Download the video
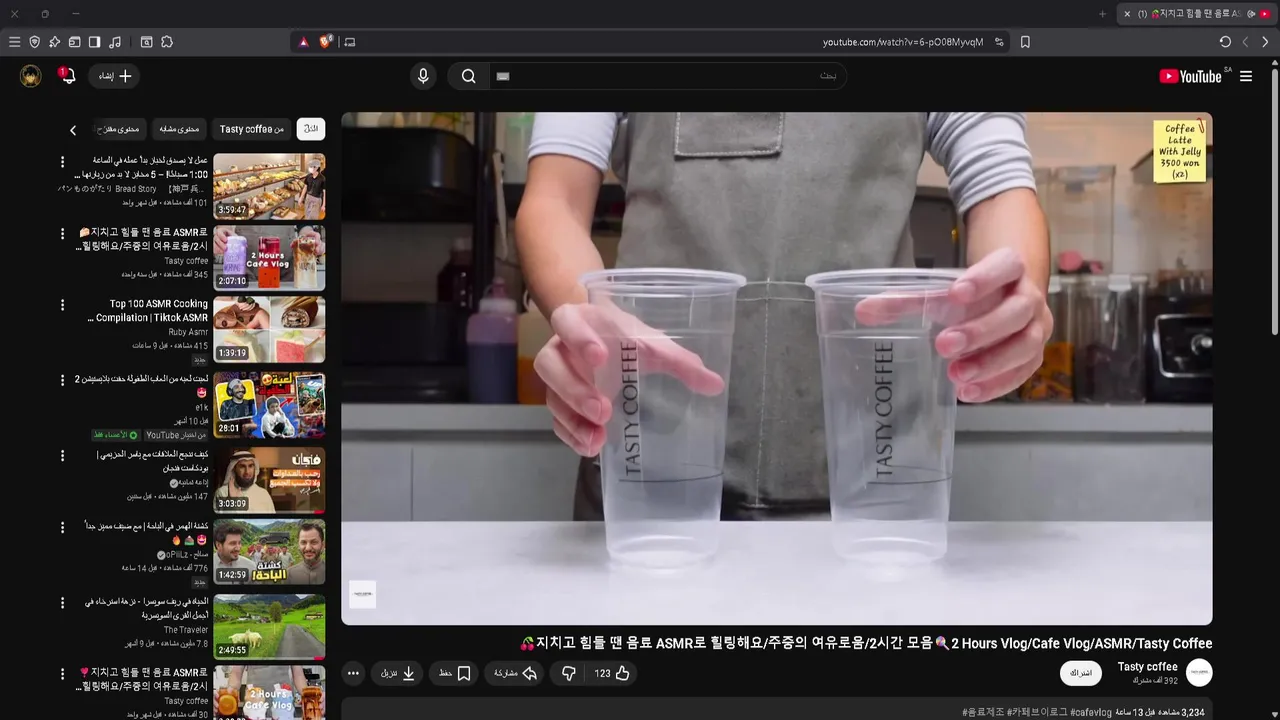The height and width of the screenshot is (720, 1280). (398, 673)
